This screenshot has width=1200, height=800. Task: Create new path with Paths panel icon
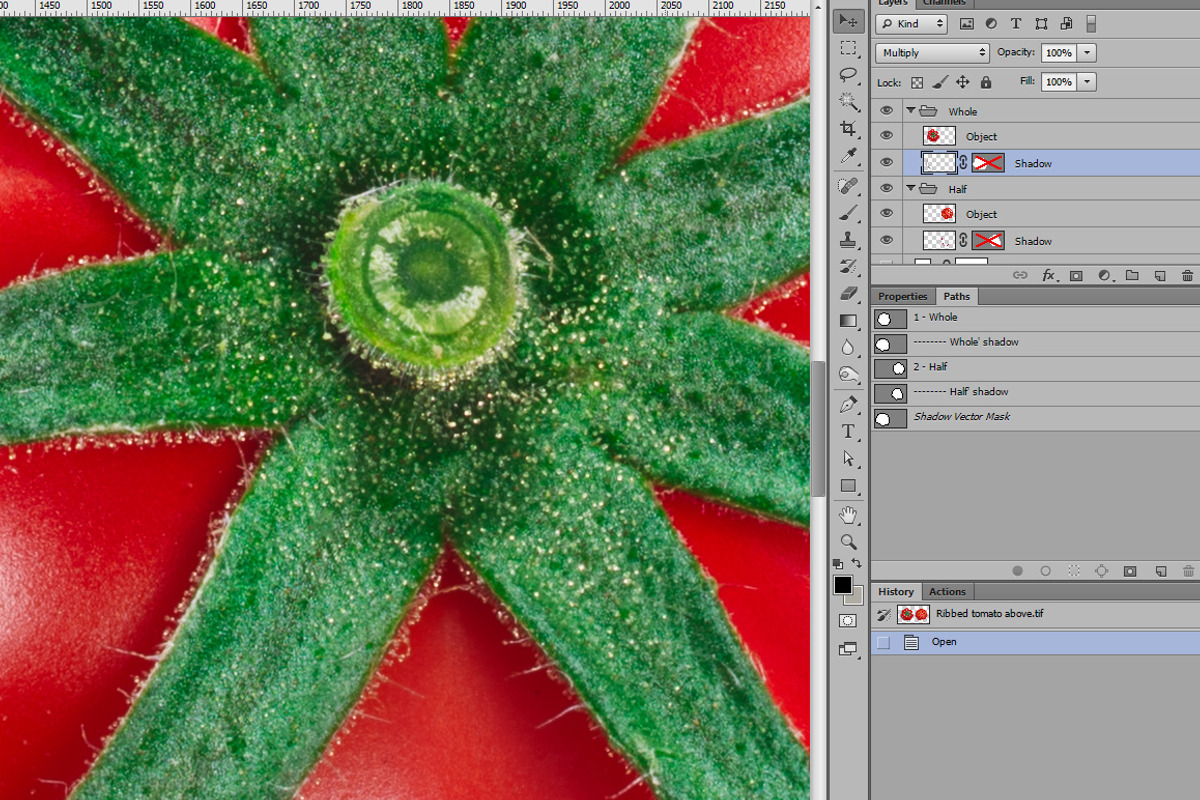(x=1161, y=571)
